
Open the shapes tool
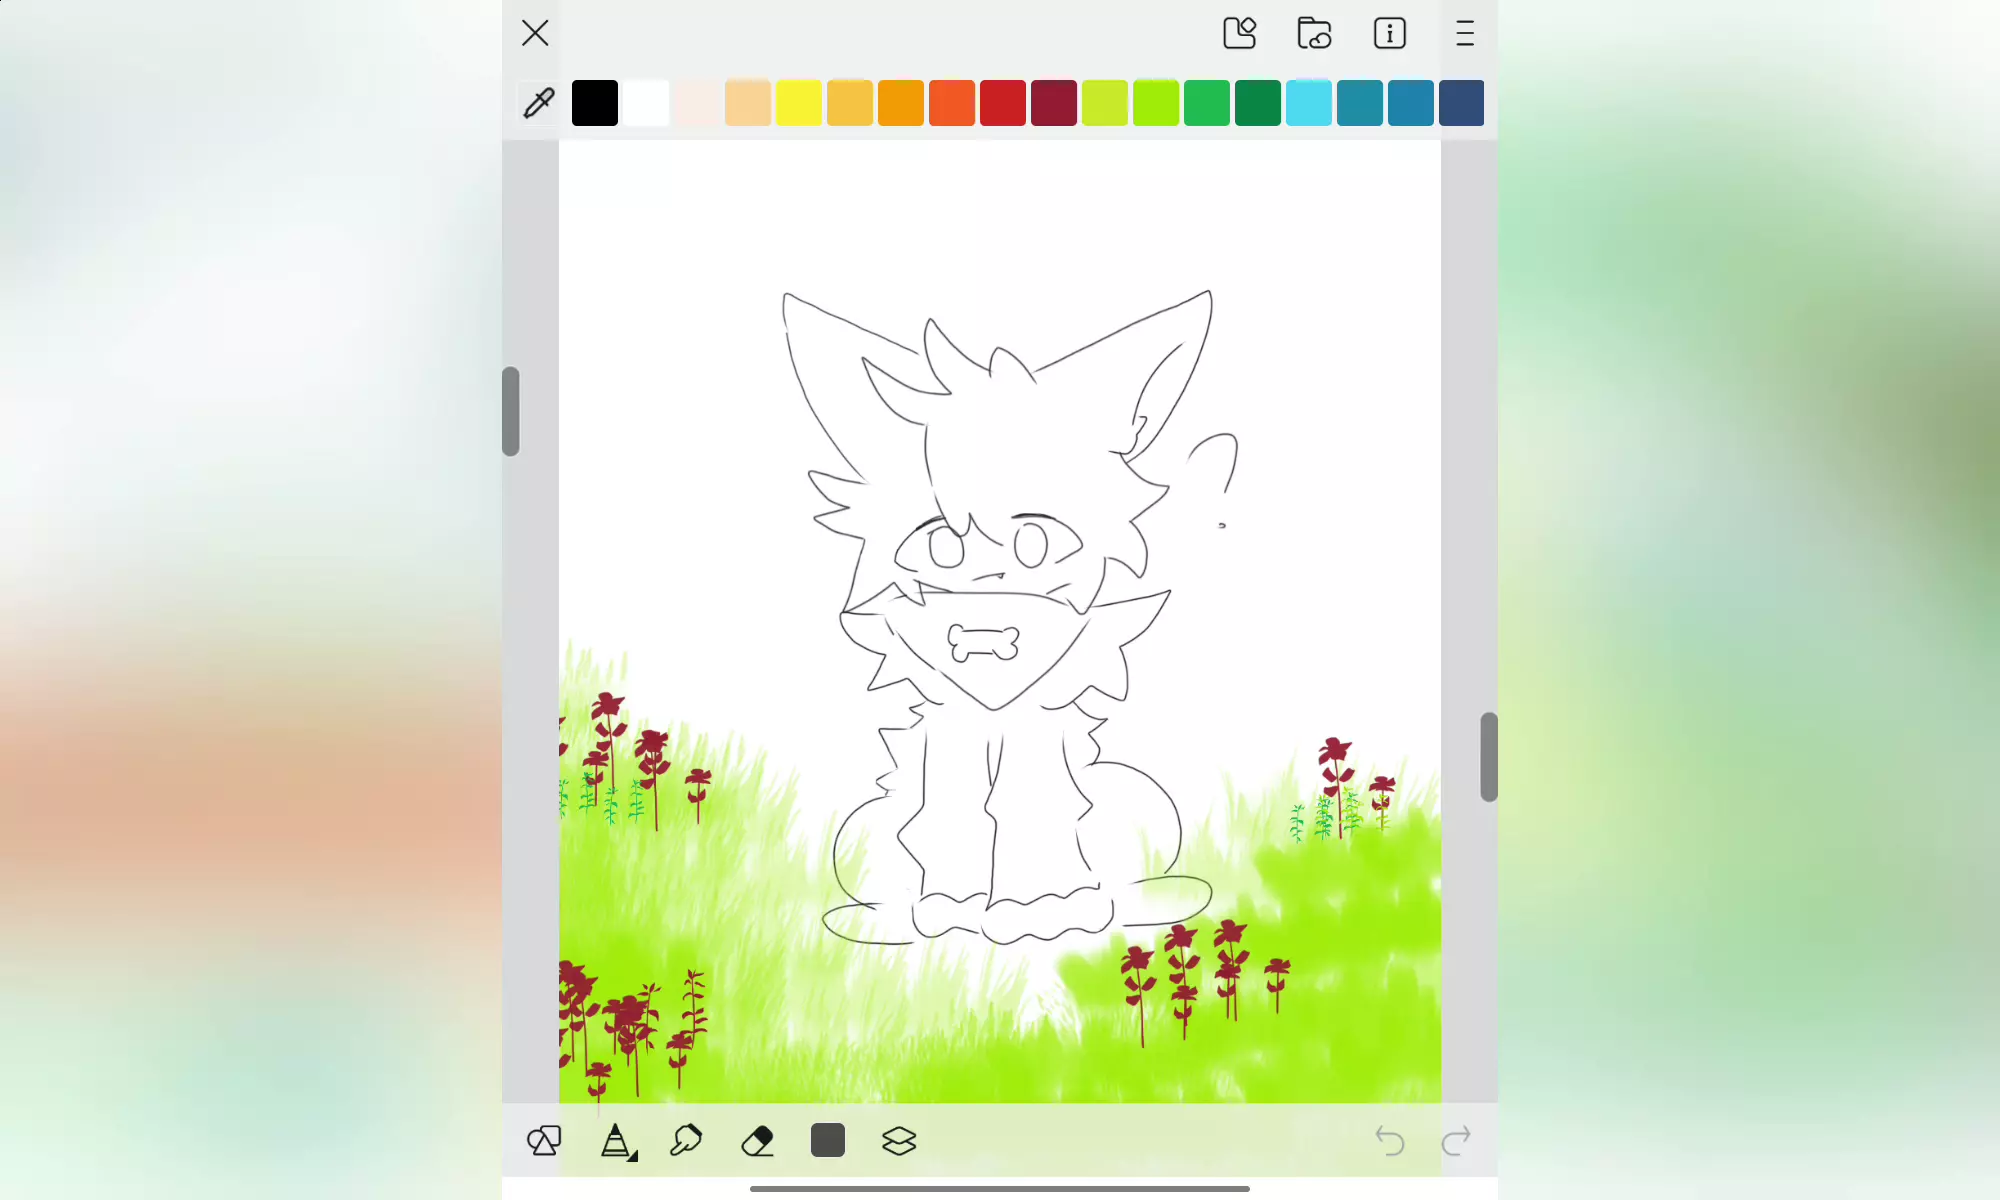[x=544, y=1140]
